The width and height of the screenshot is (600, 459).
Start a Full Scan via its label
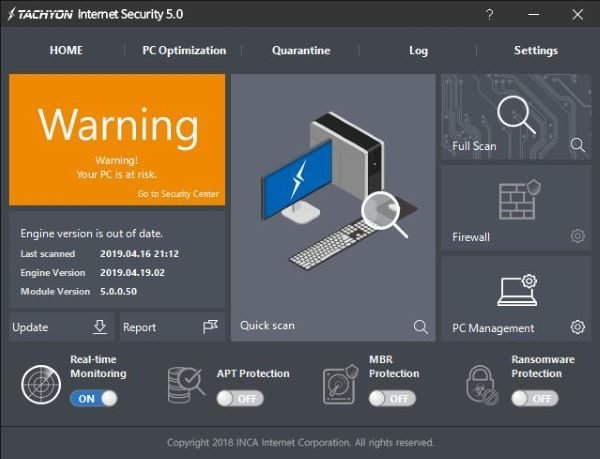[x=474, y=146]
